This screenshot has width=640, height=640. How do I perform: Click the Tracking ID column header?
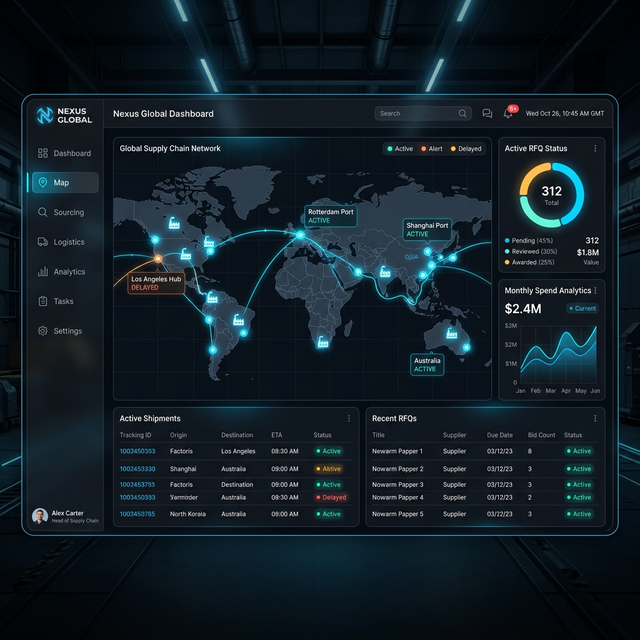click(x=135, y=435)
